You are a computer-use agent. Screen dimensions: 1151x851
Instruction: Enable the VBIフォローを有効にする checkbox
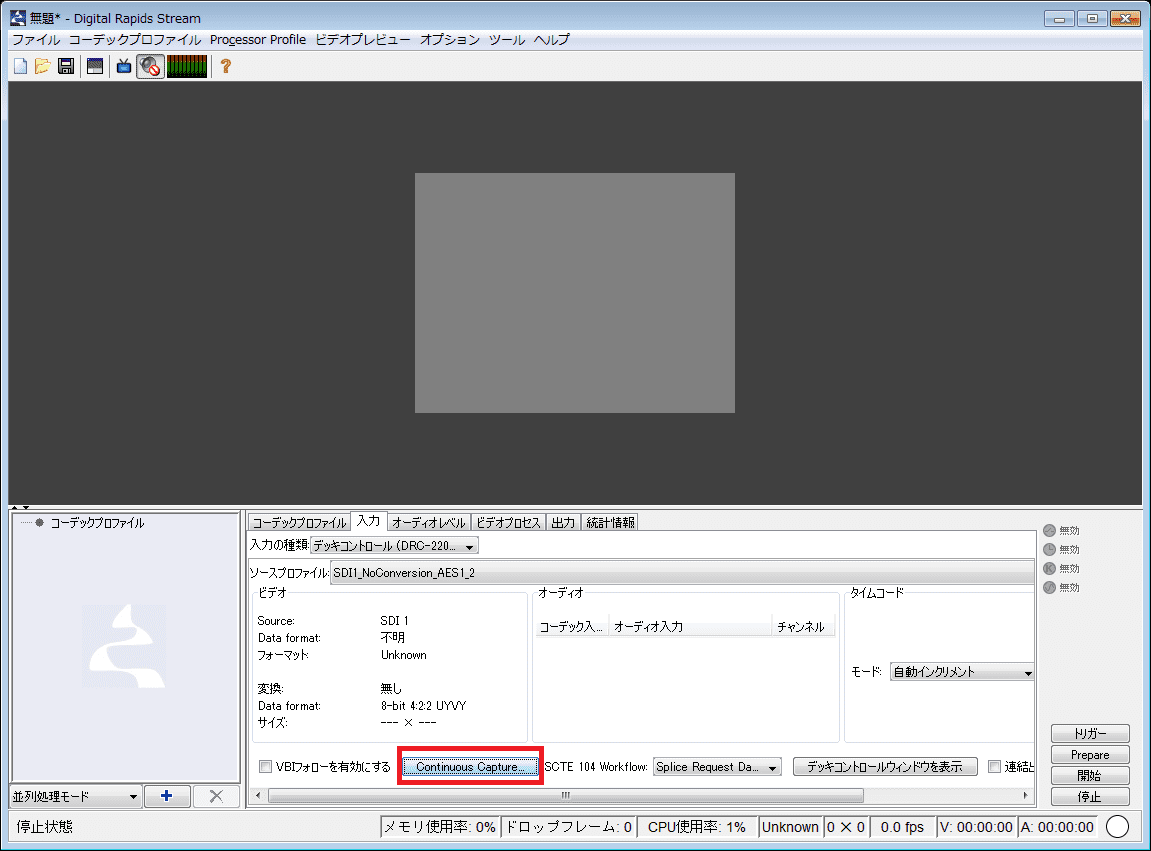coord(266,767)
